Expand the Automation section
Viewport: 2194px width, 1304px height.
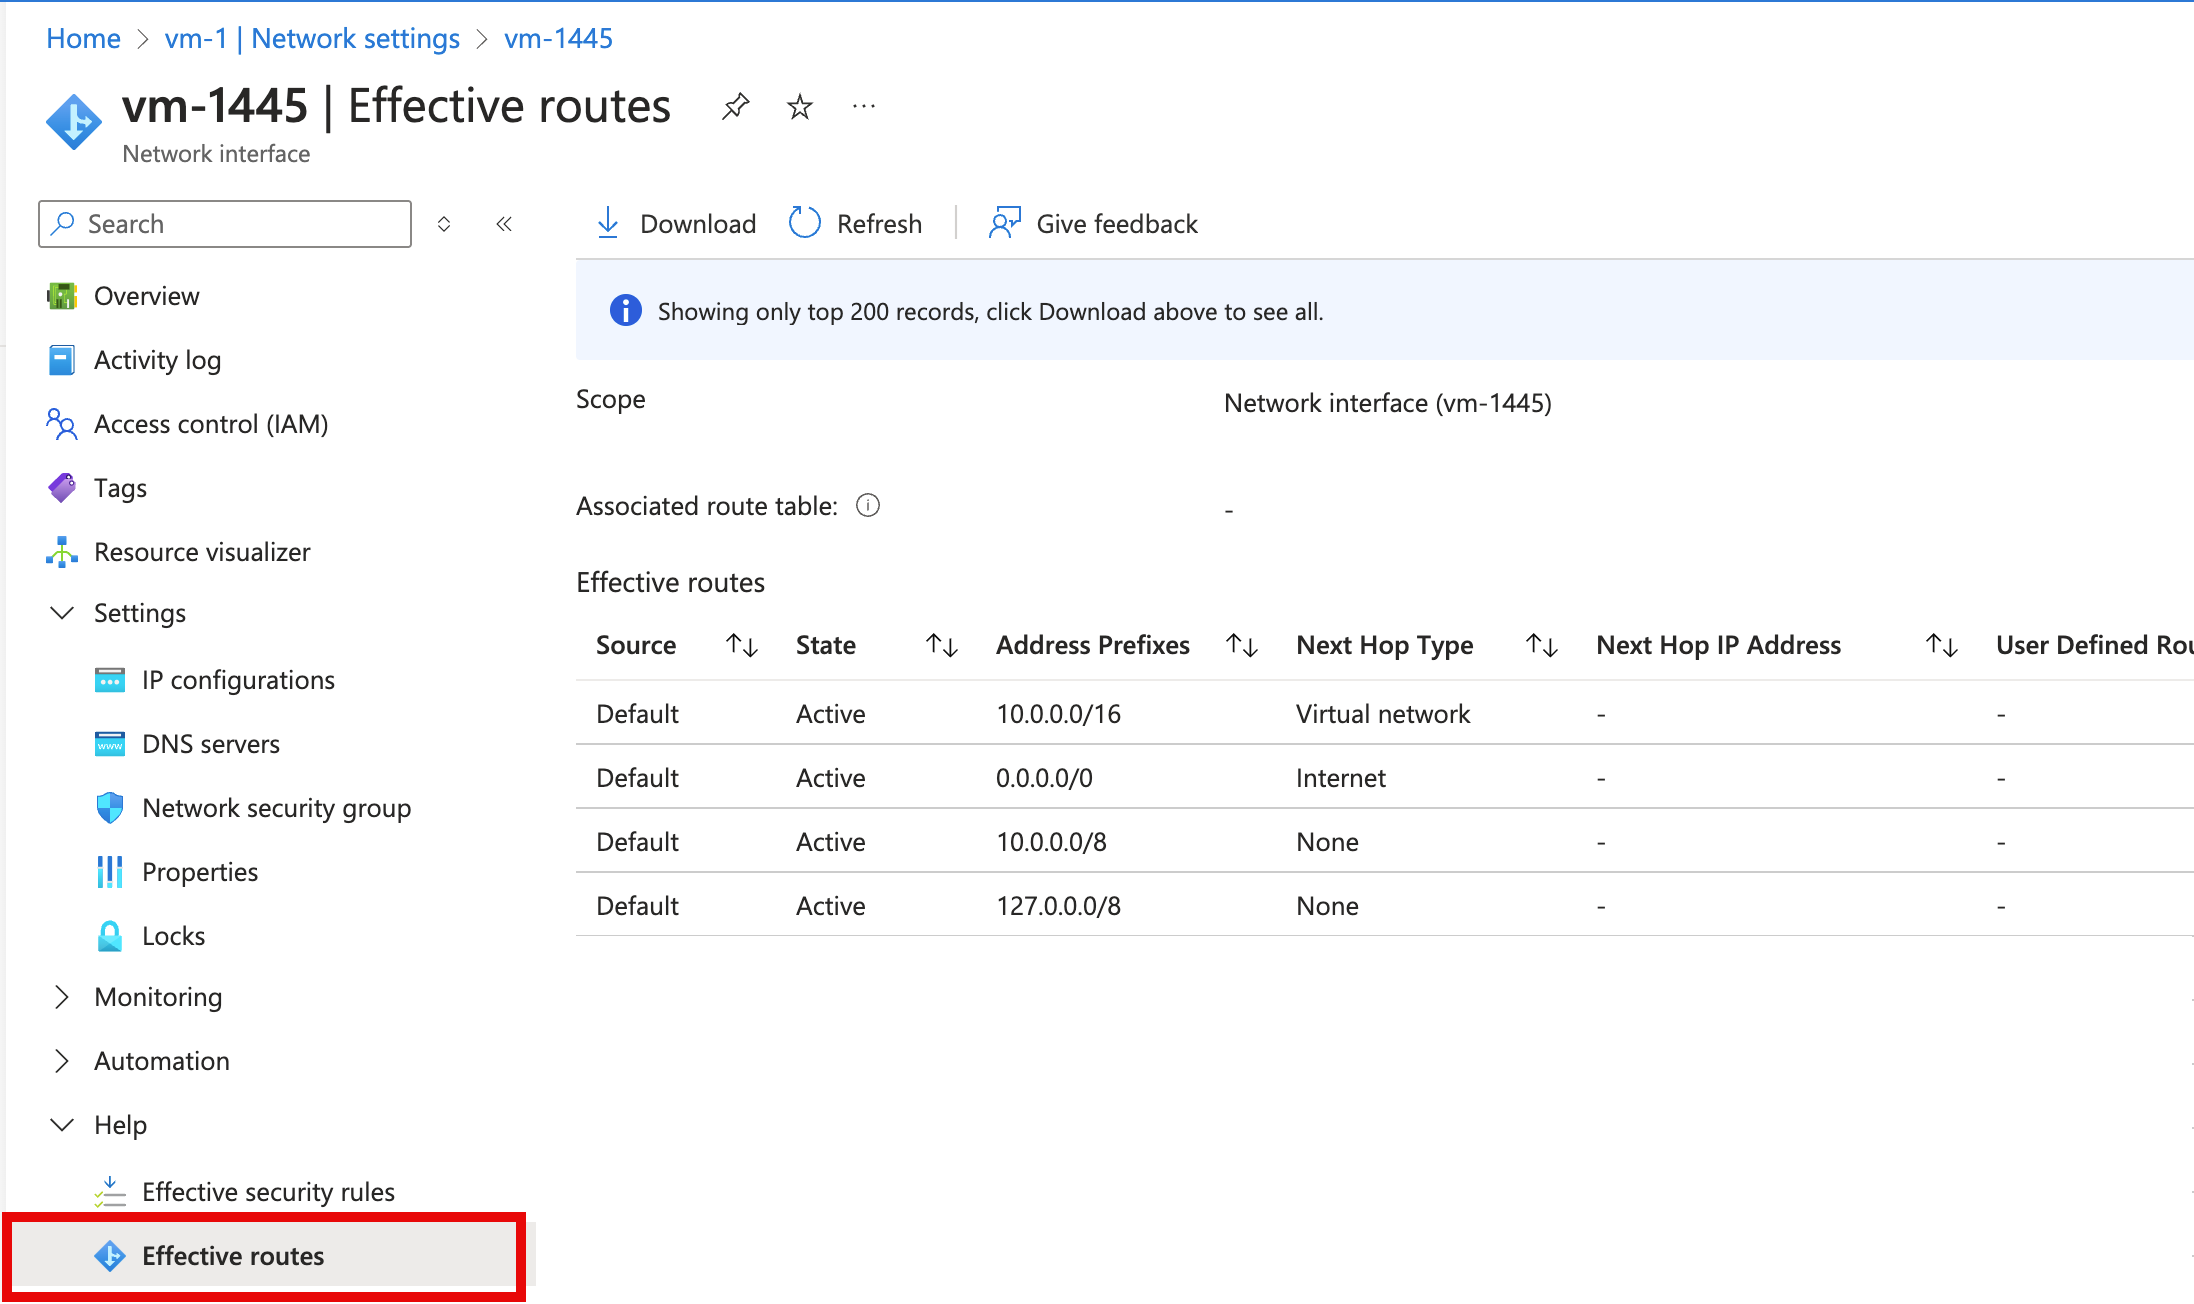tap(62, 1061)
